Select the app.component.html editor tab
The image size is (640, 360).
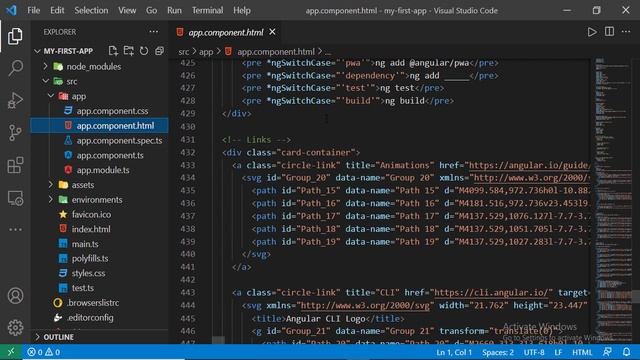pos(225,32)
